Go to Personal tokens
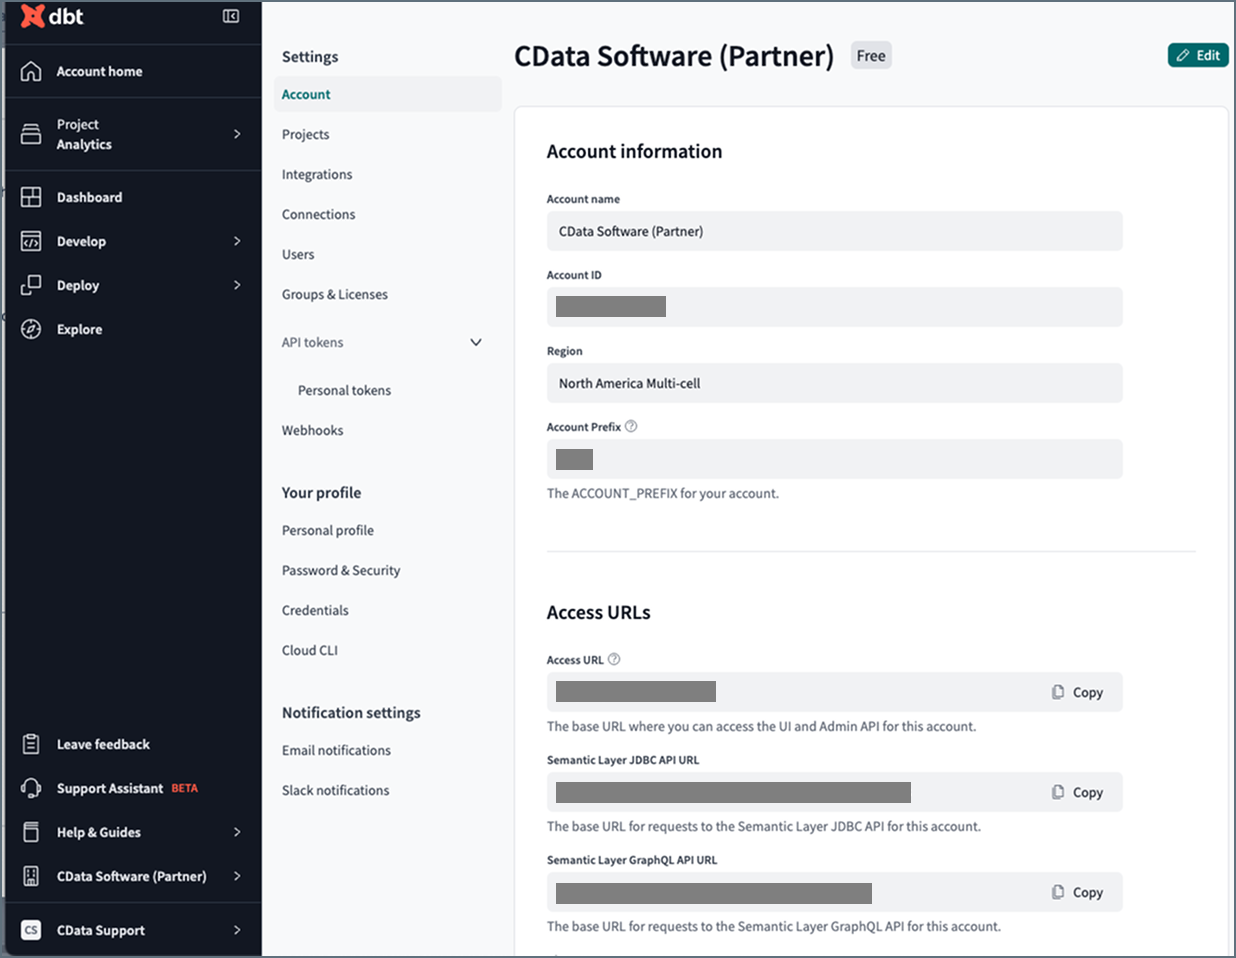The width and height of the screenshot is (1236, 958). click(x=344, y=390)
